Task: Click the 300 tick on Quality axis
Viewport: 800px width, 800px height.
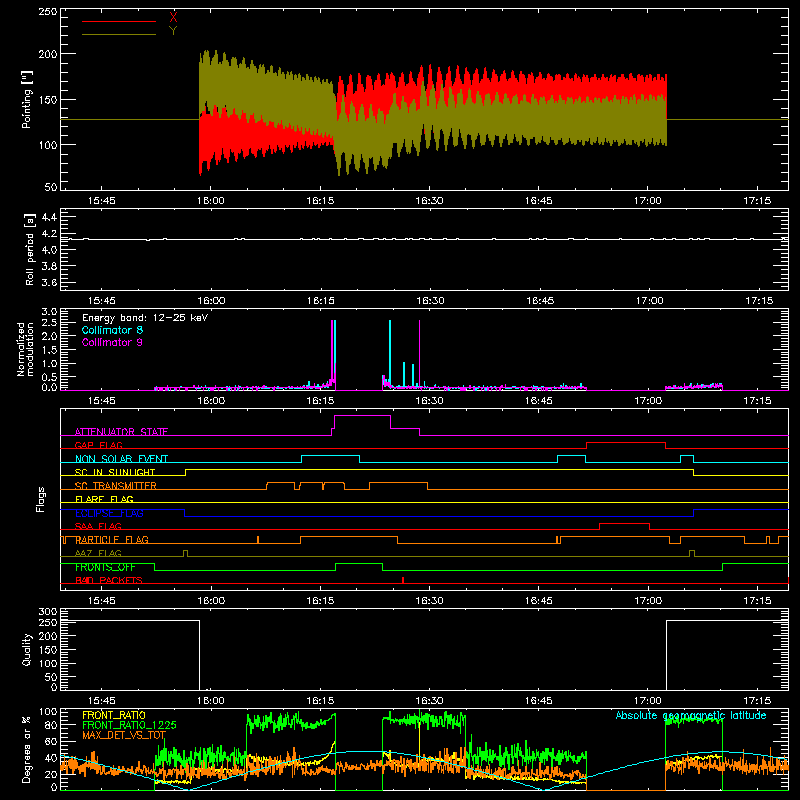Action: click(48, 612)
